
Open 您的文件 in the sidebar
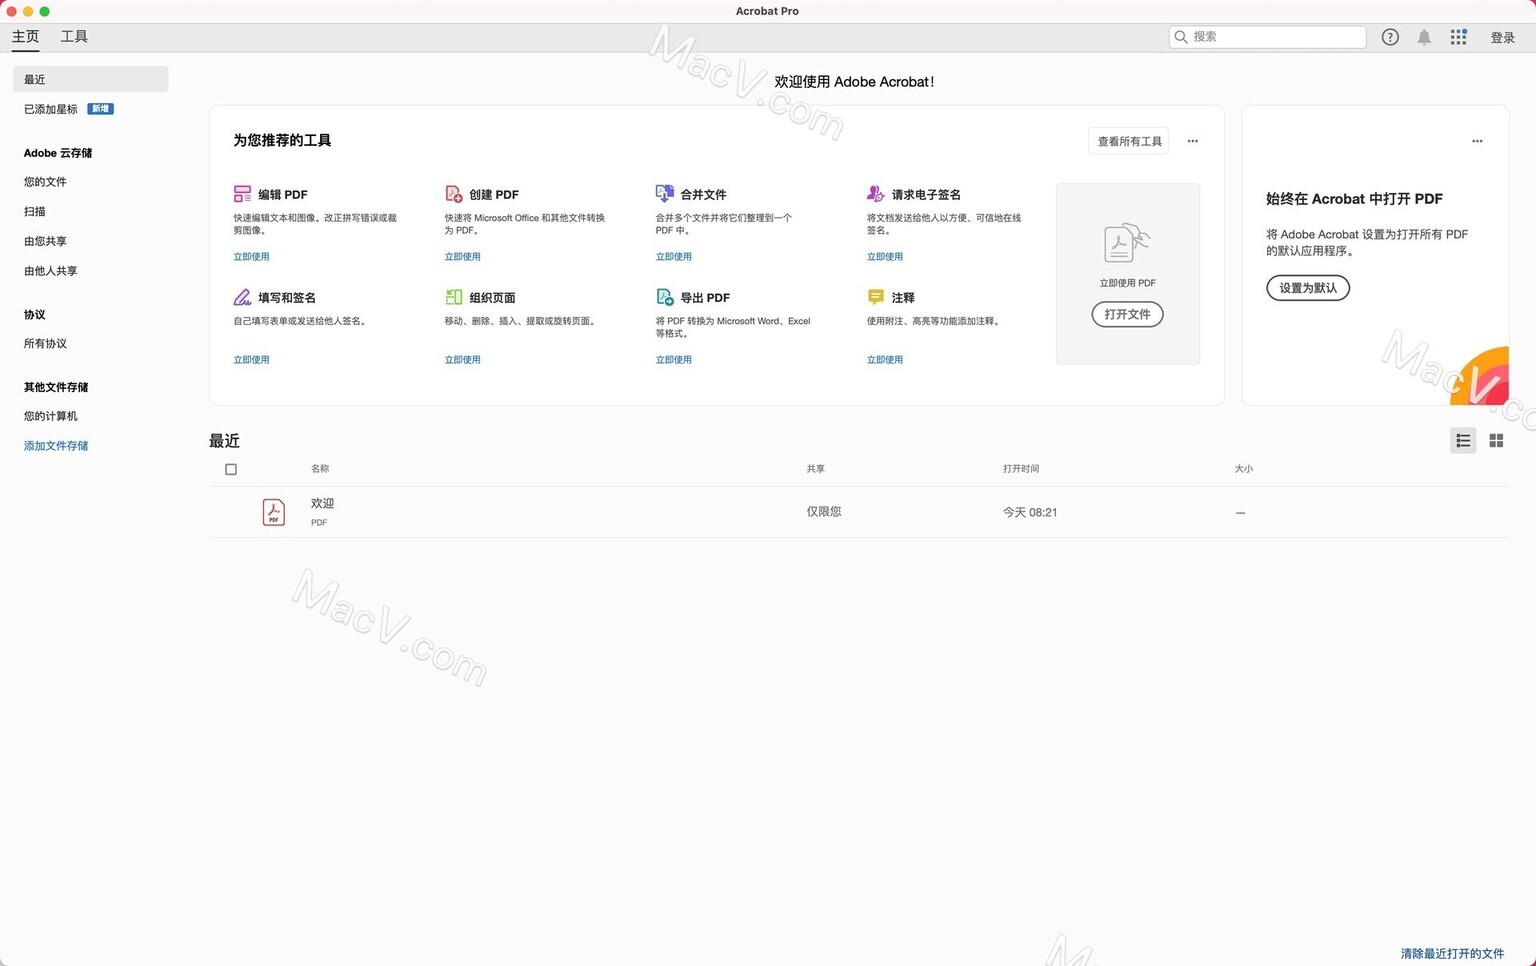[45, 182]
